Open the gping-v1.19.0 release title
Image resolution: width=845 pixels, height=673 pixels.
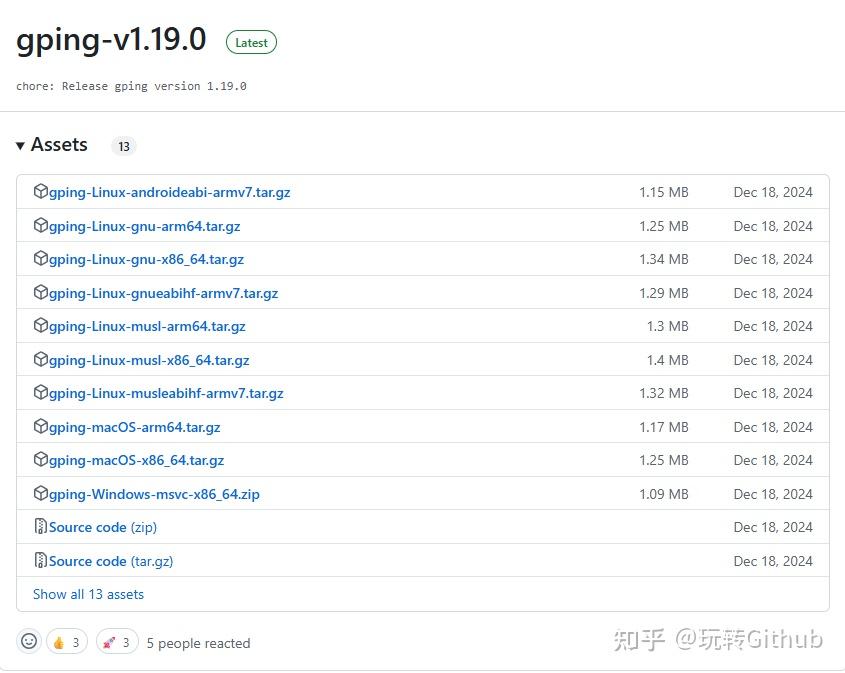[111, 40]
